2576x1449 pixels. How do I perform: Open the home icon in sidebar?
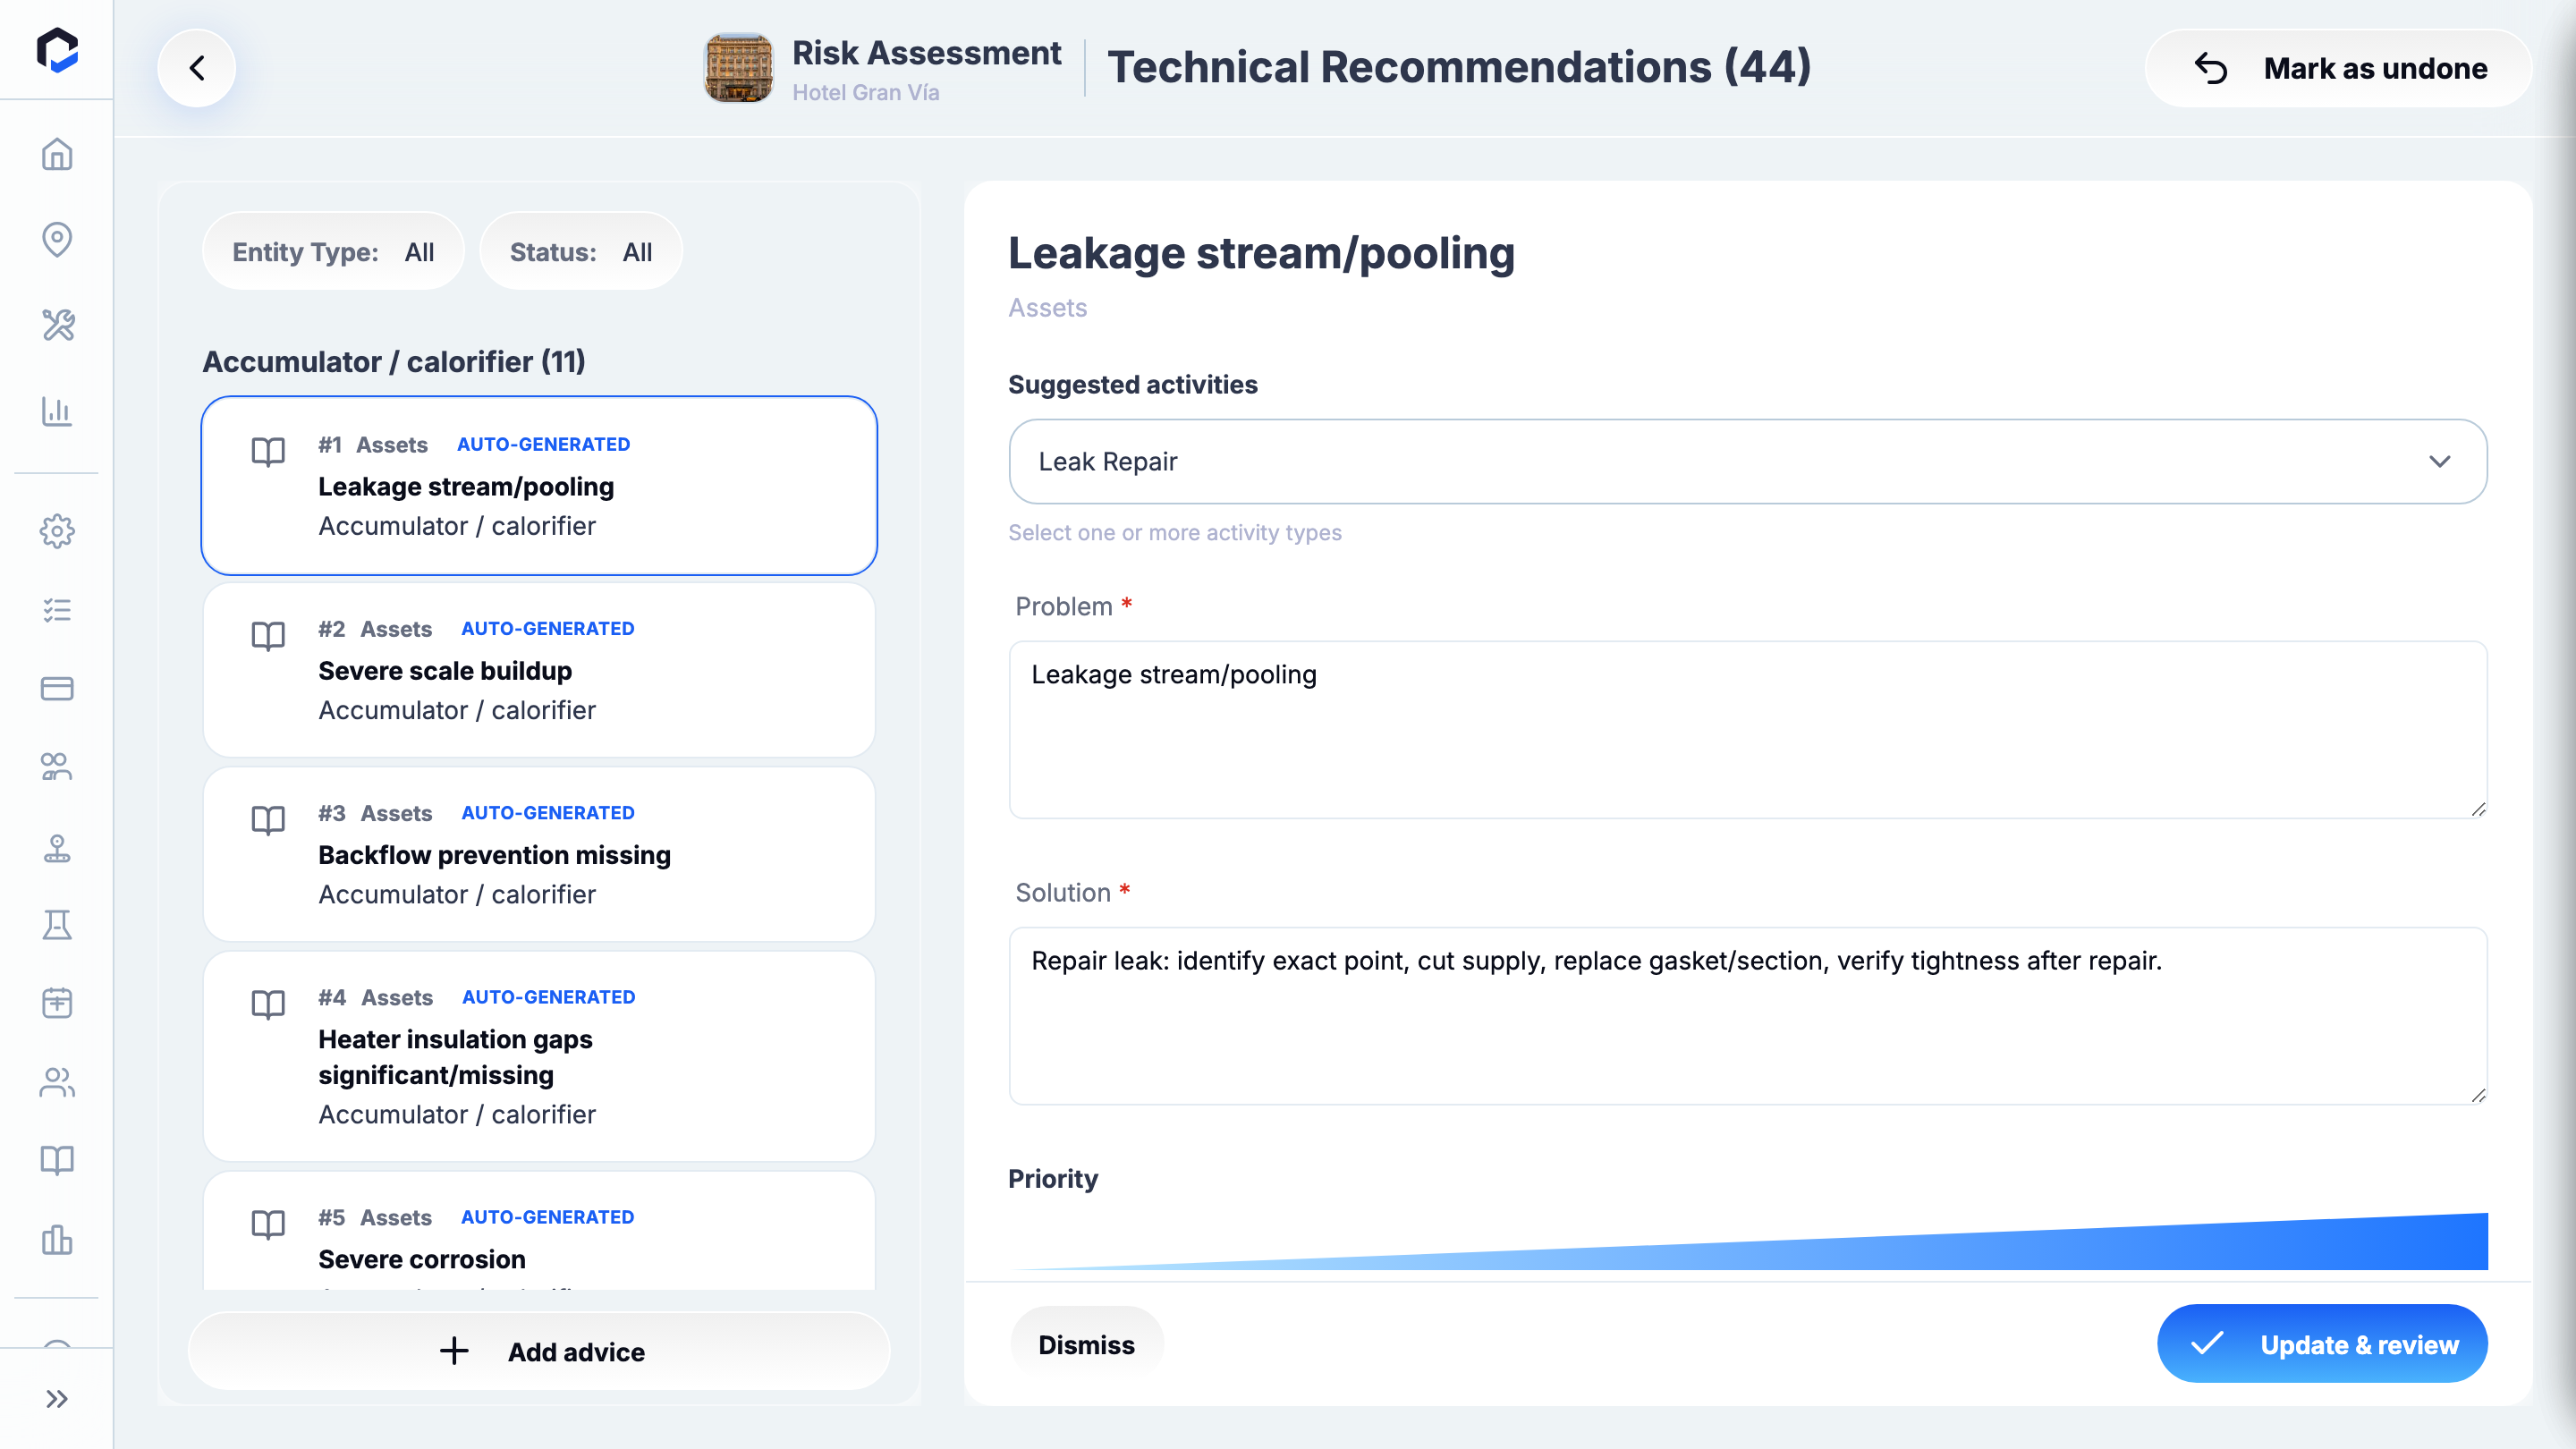57,154
